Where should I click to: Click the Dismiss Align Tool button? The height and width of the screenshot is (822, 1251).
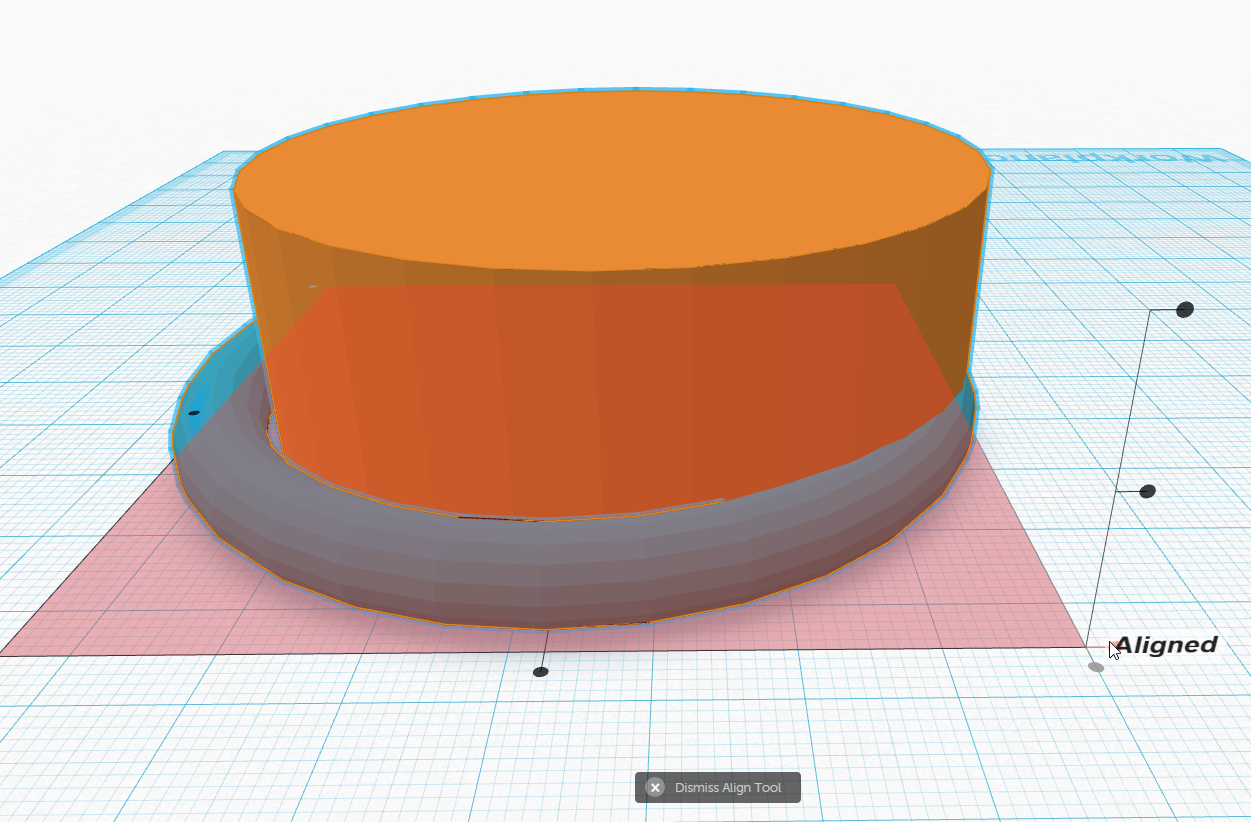(x=717, y=787)
